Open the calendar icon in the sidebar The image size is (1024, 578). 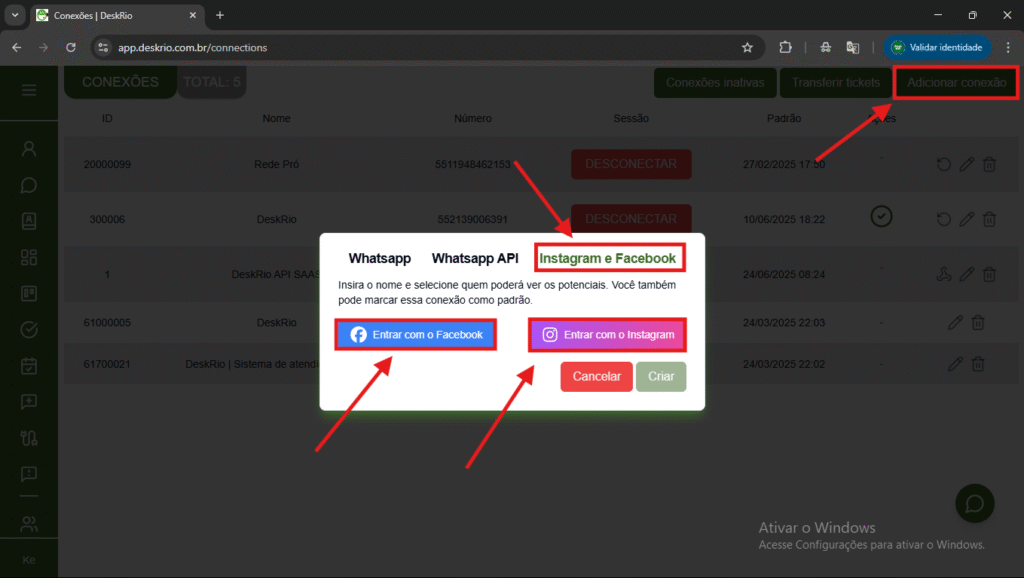pos(29,366)
